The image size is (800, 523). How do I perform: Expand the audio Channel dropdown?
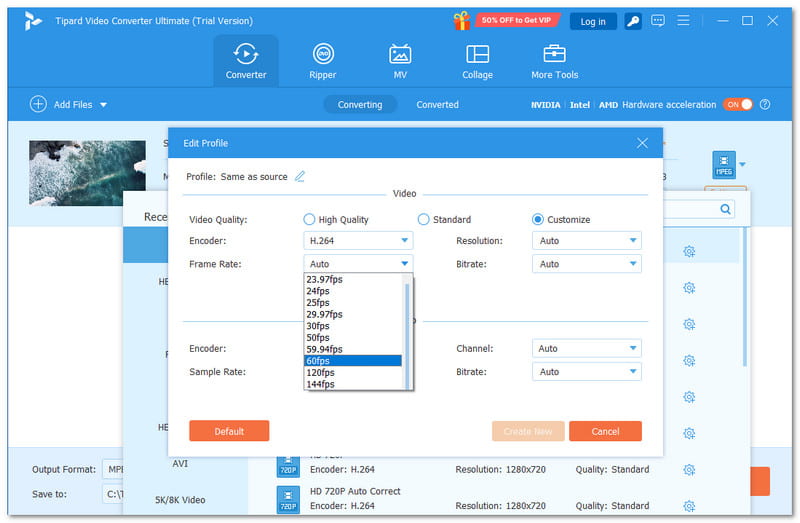pyautogui.click(x=587, y=349)
